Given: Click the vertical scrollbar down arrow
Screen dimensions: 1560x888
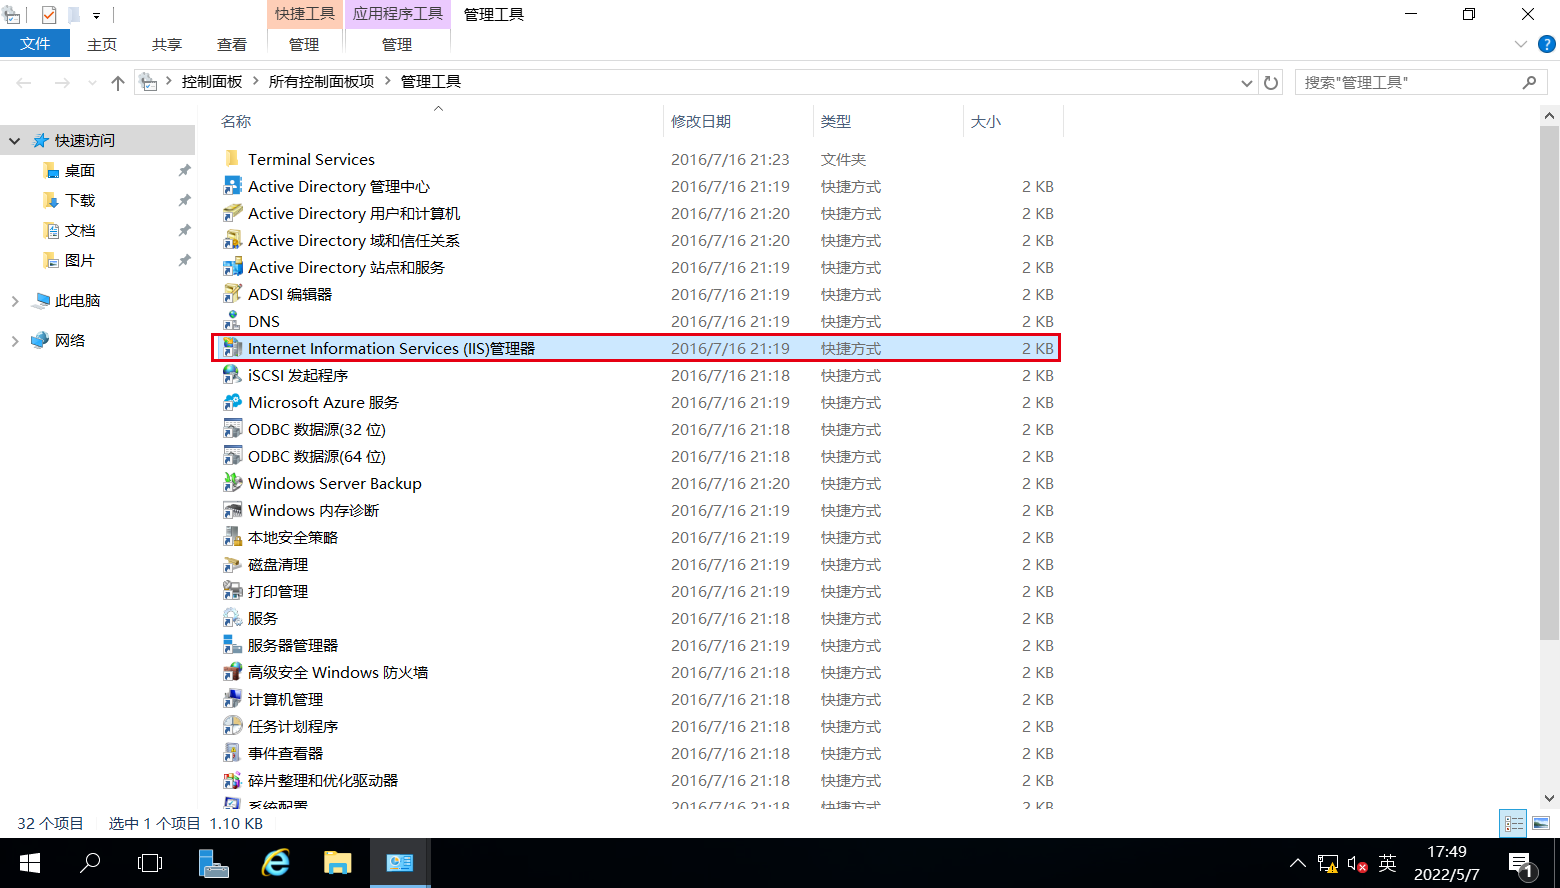Looking at the screenshot, I should [x=1549, y=798].
